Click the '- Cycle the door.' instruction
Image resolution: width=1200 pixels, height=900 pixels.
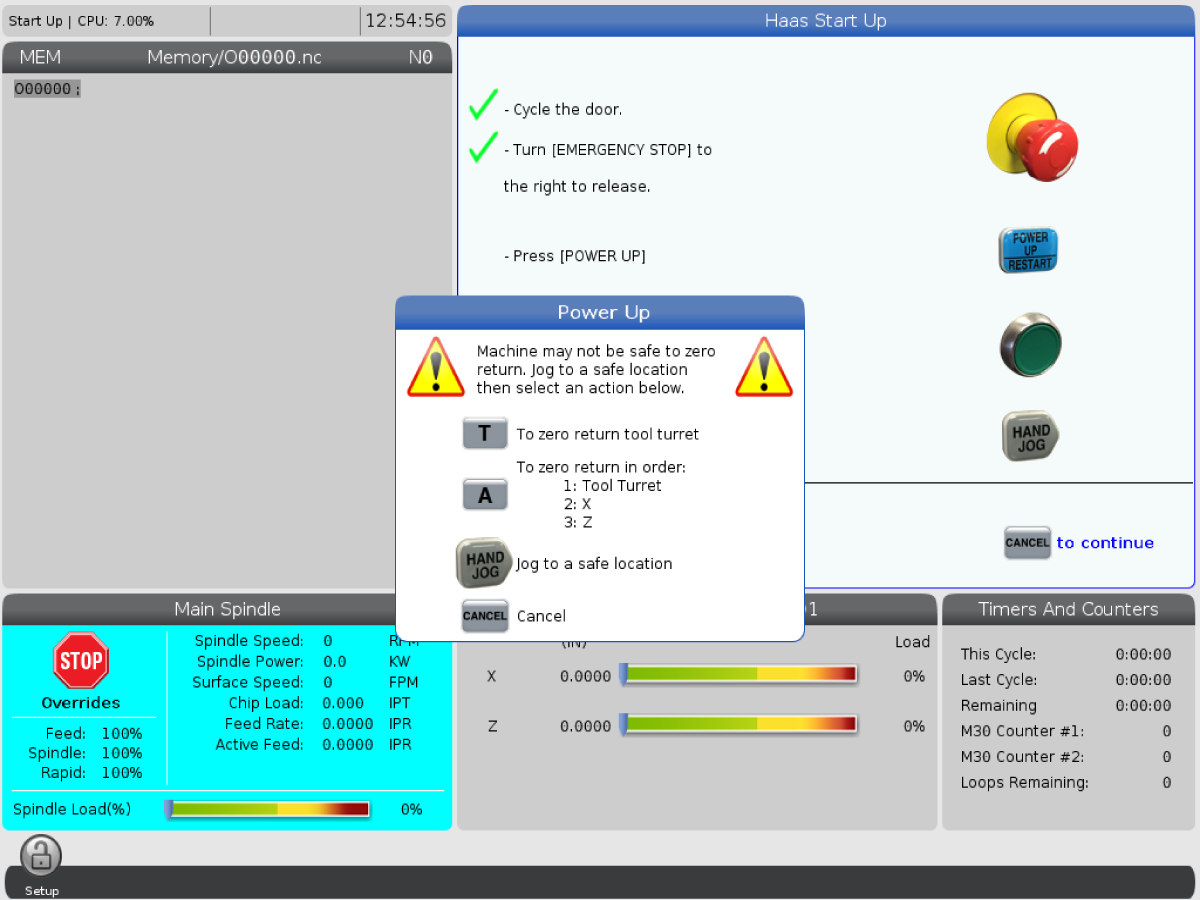coord(562,110)
